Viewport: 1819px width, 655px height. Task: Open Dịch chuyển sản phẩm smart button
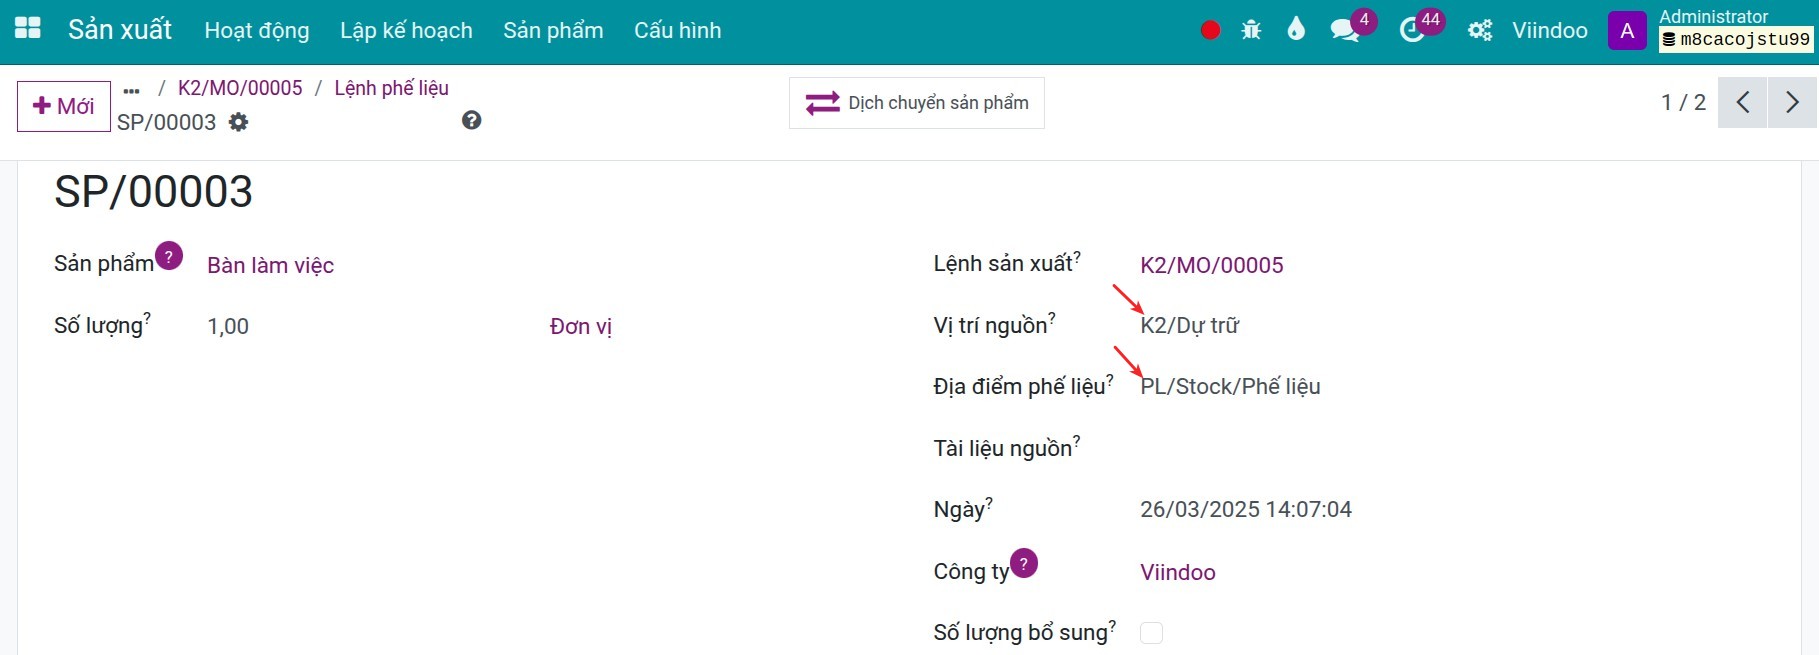(917, 103)
